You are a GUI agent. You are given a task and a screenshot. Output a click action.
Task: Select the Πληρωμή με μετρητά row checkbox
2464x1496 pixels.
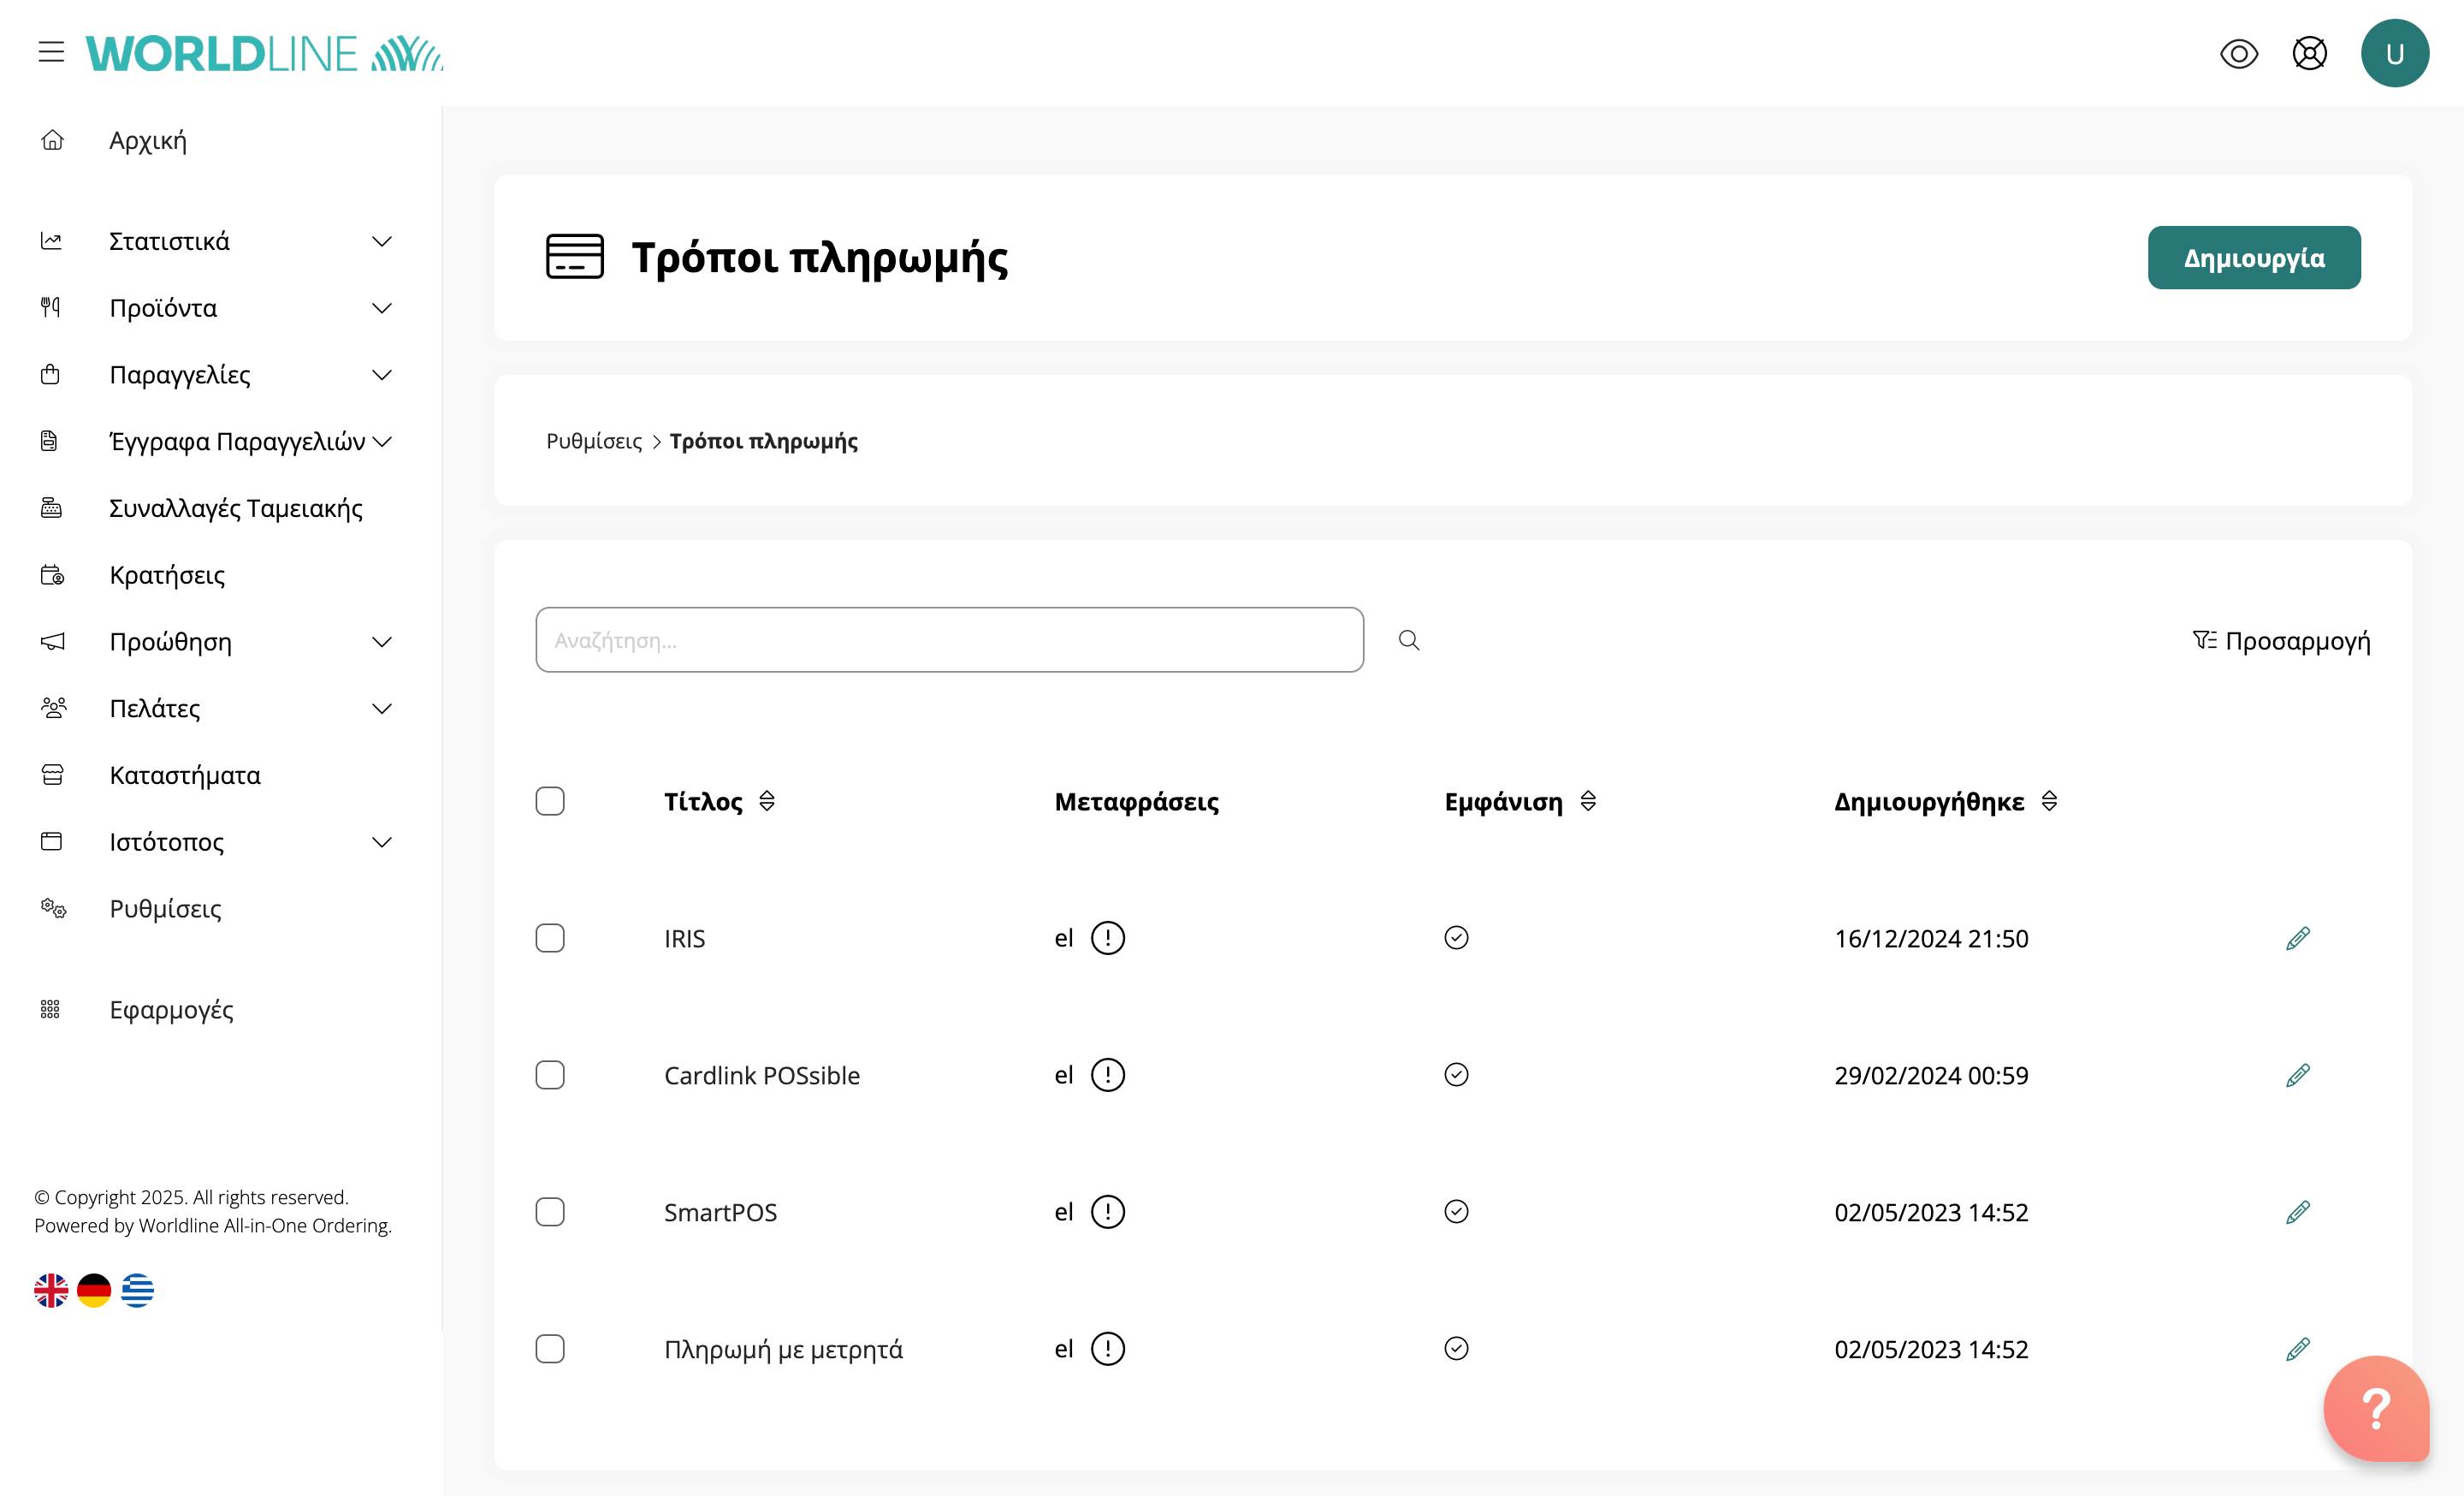550,1349
